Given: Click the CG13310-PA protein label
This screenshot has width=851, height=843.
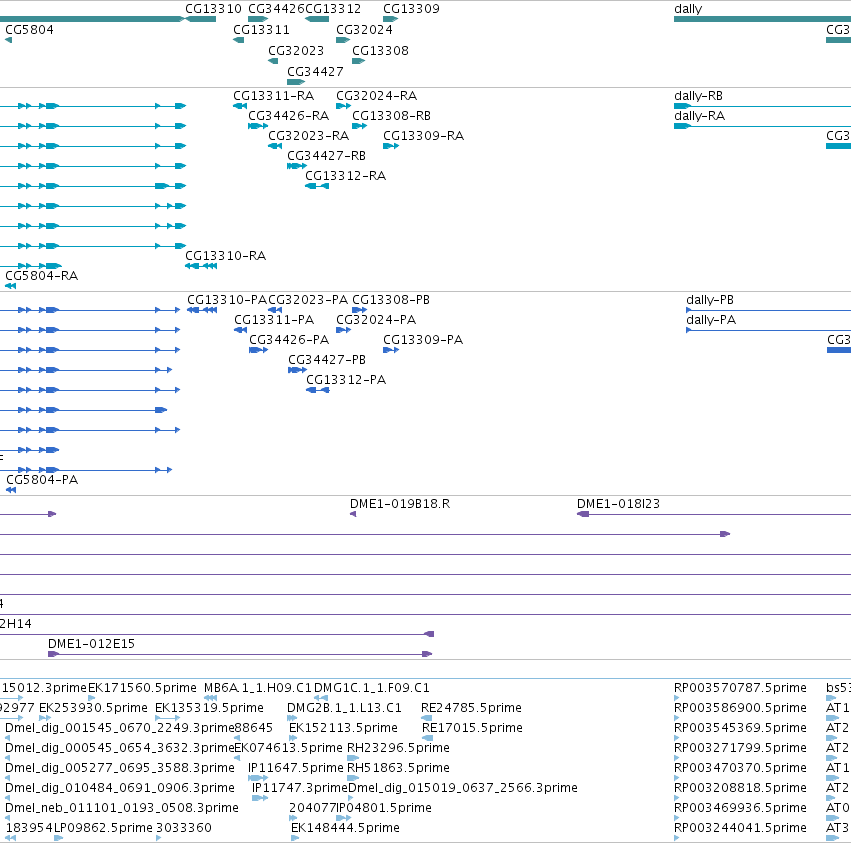Looking at the screenshot, I should [x=227, y=300].
